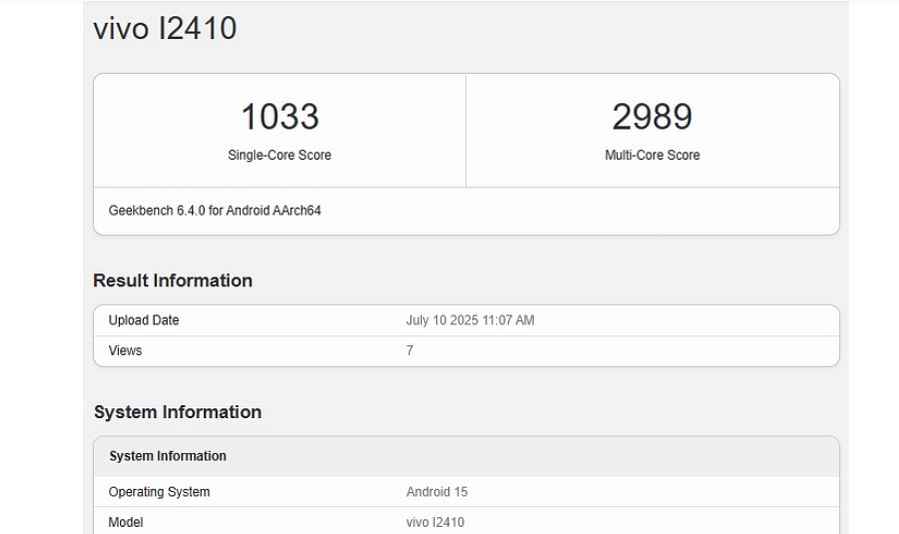The height and width of the screenshot is (534, 899).
Task: Click the 'Result Information' heading
Action: click(173, 280)
